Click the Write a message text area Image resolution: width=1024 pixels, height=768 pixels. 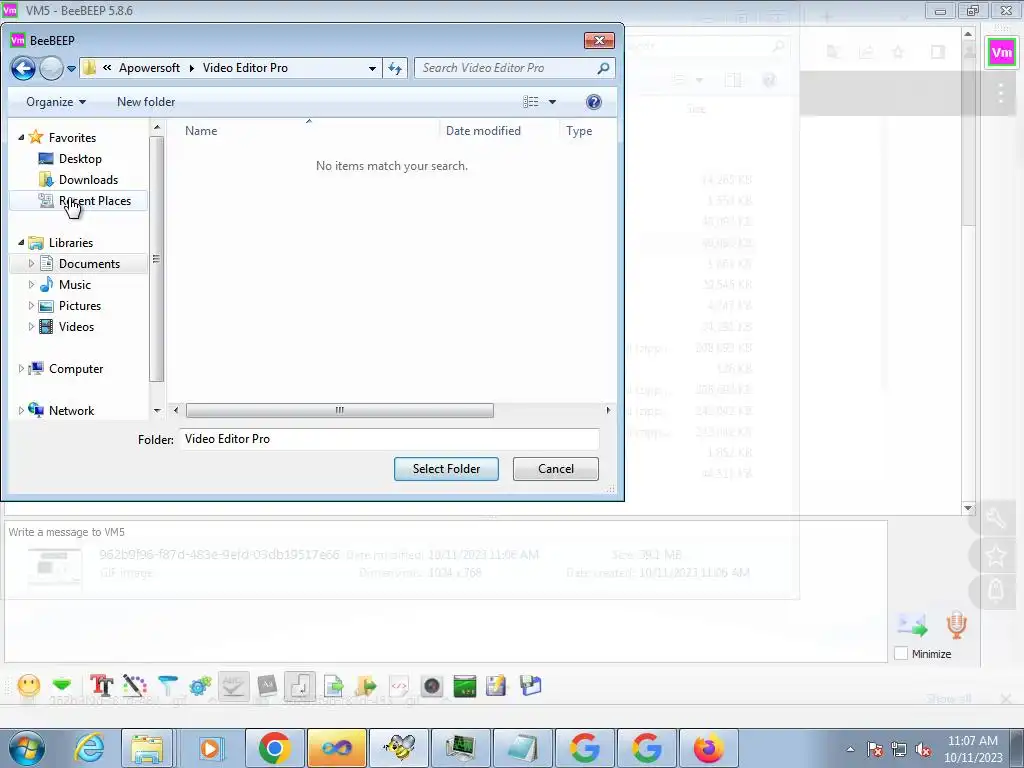pyautogui.click(x=445, y=591)
